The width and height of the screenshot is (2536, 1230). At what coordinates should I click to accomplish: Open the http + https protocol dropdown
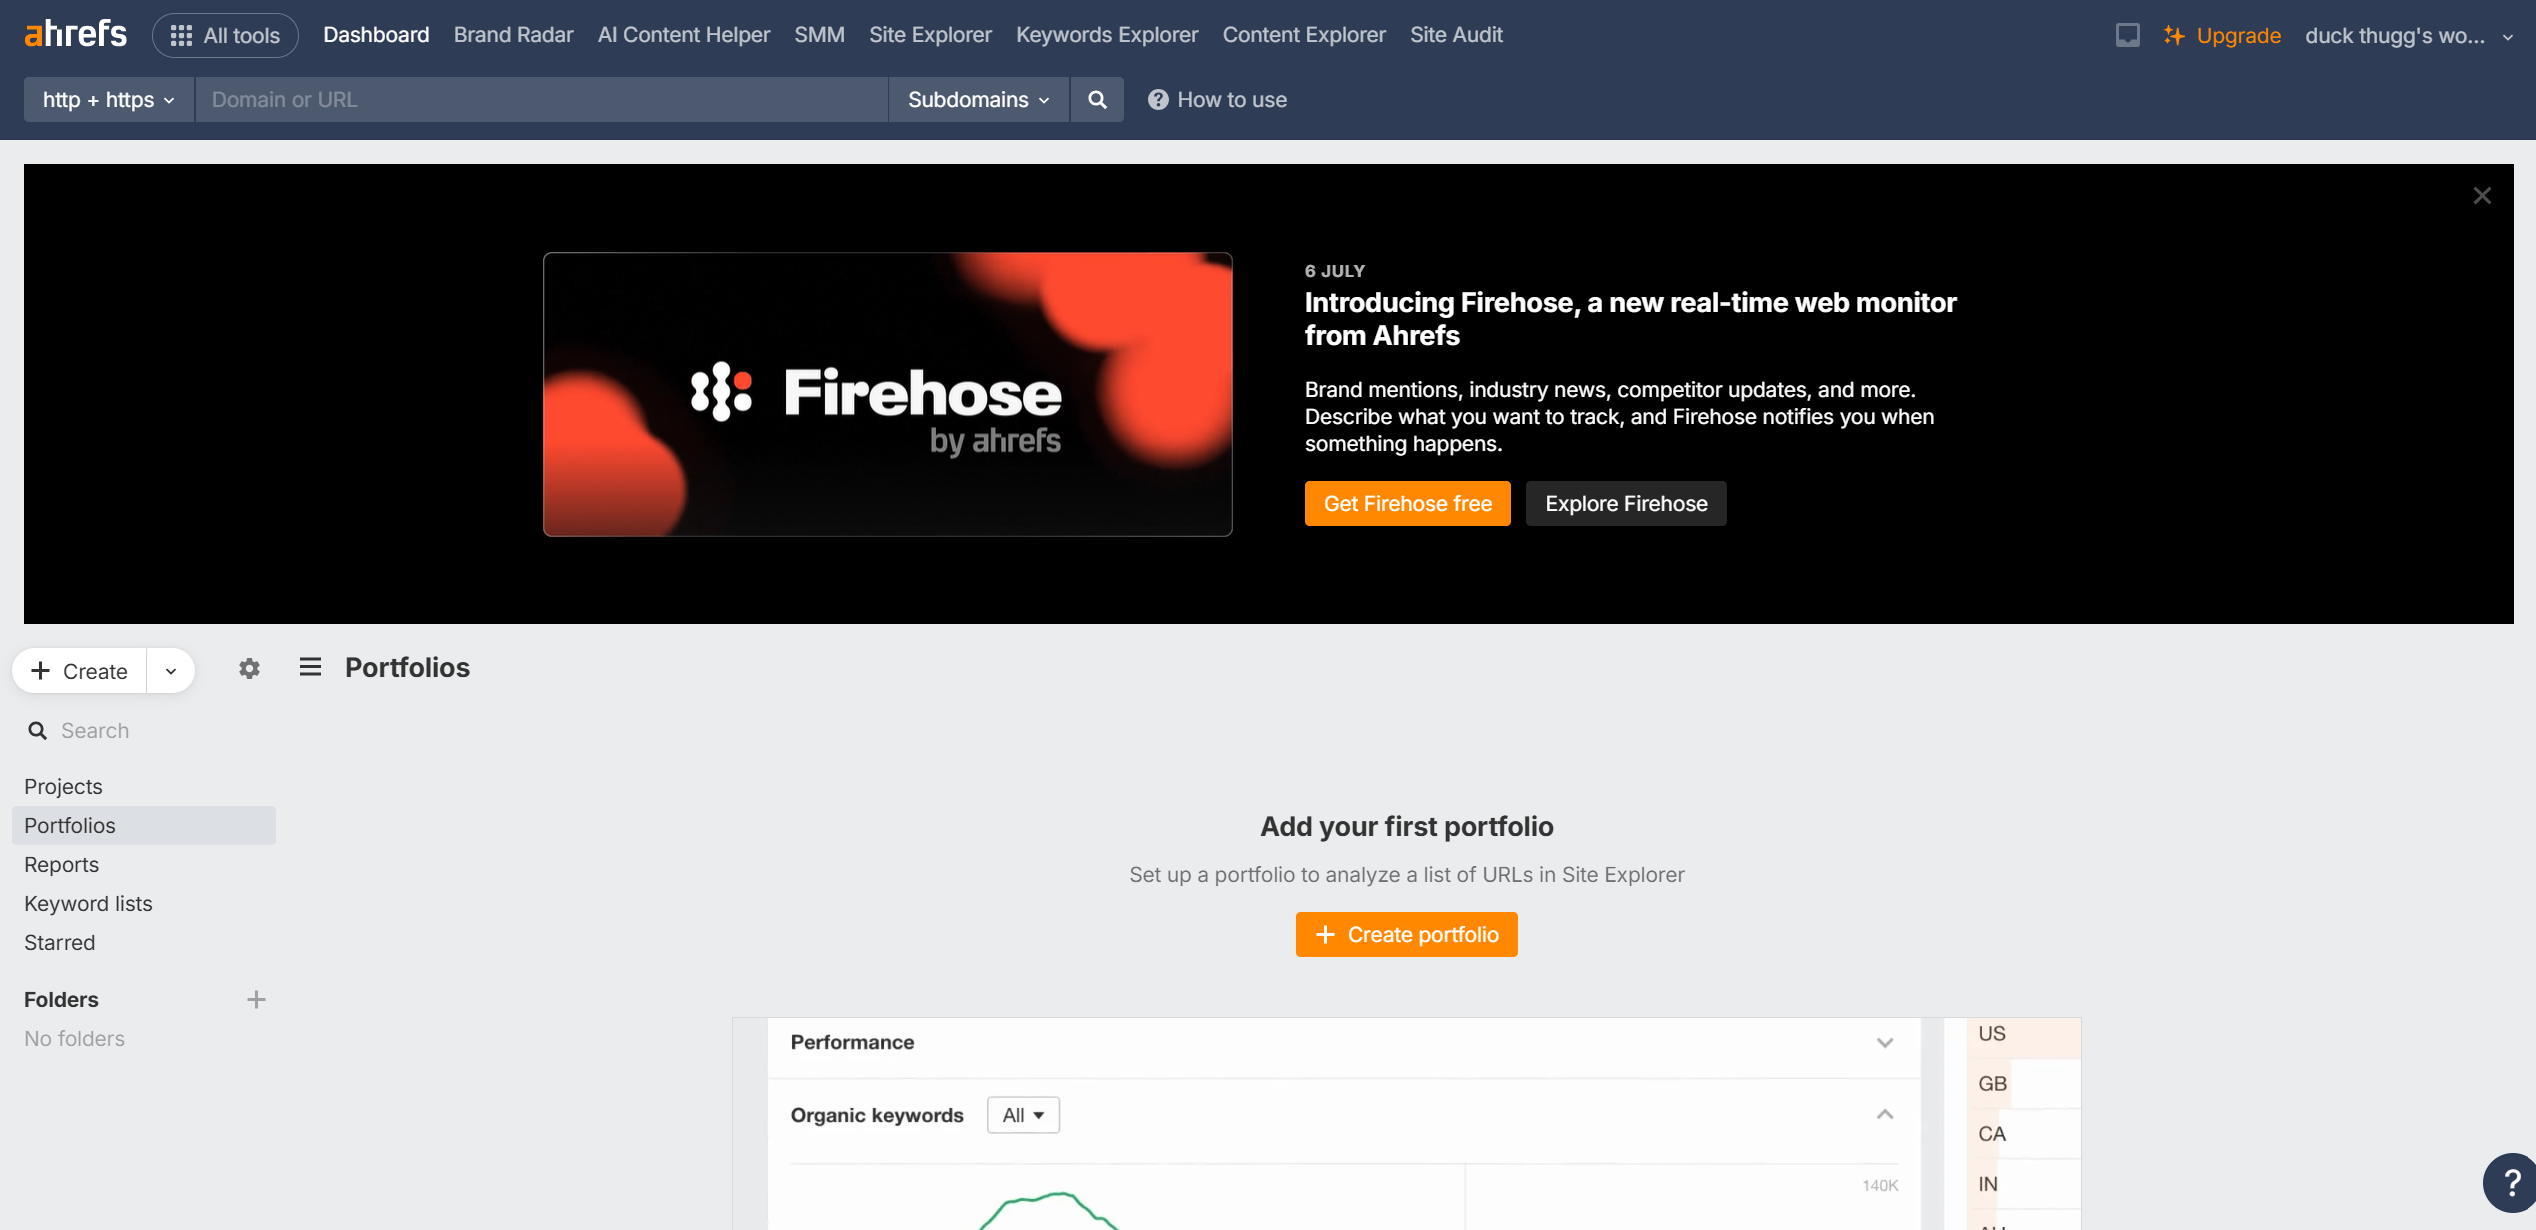(x=109, y=99)
